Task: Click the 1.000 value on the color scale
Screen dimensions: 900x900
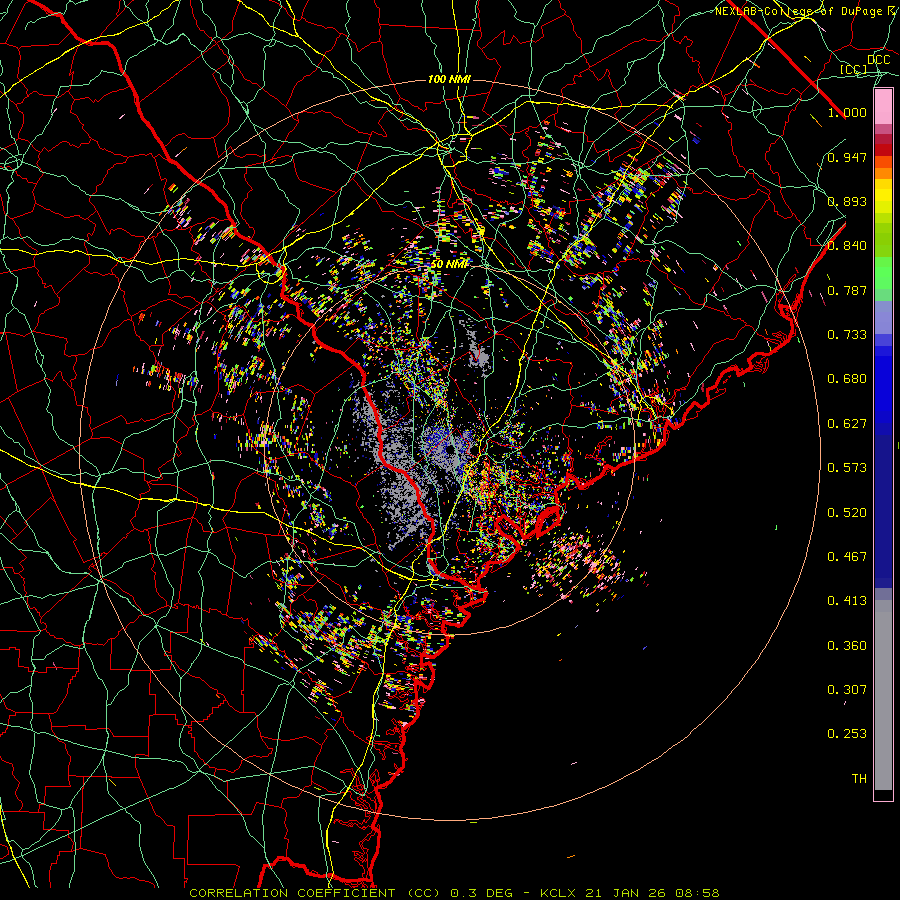Action: [847, 112]
